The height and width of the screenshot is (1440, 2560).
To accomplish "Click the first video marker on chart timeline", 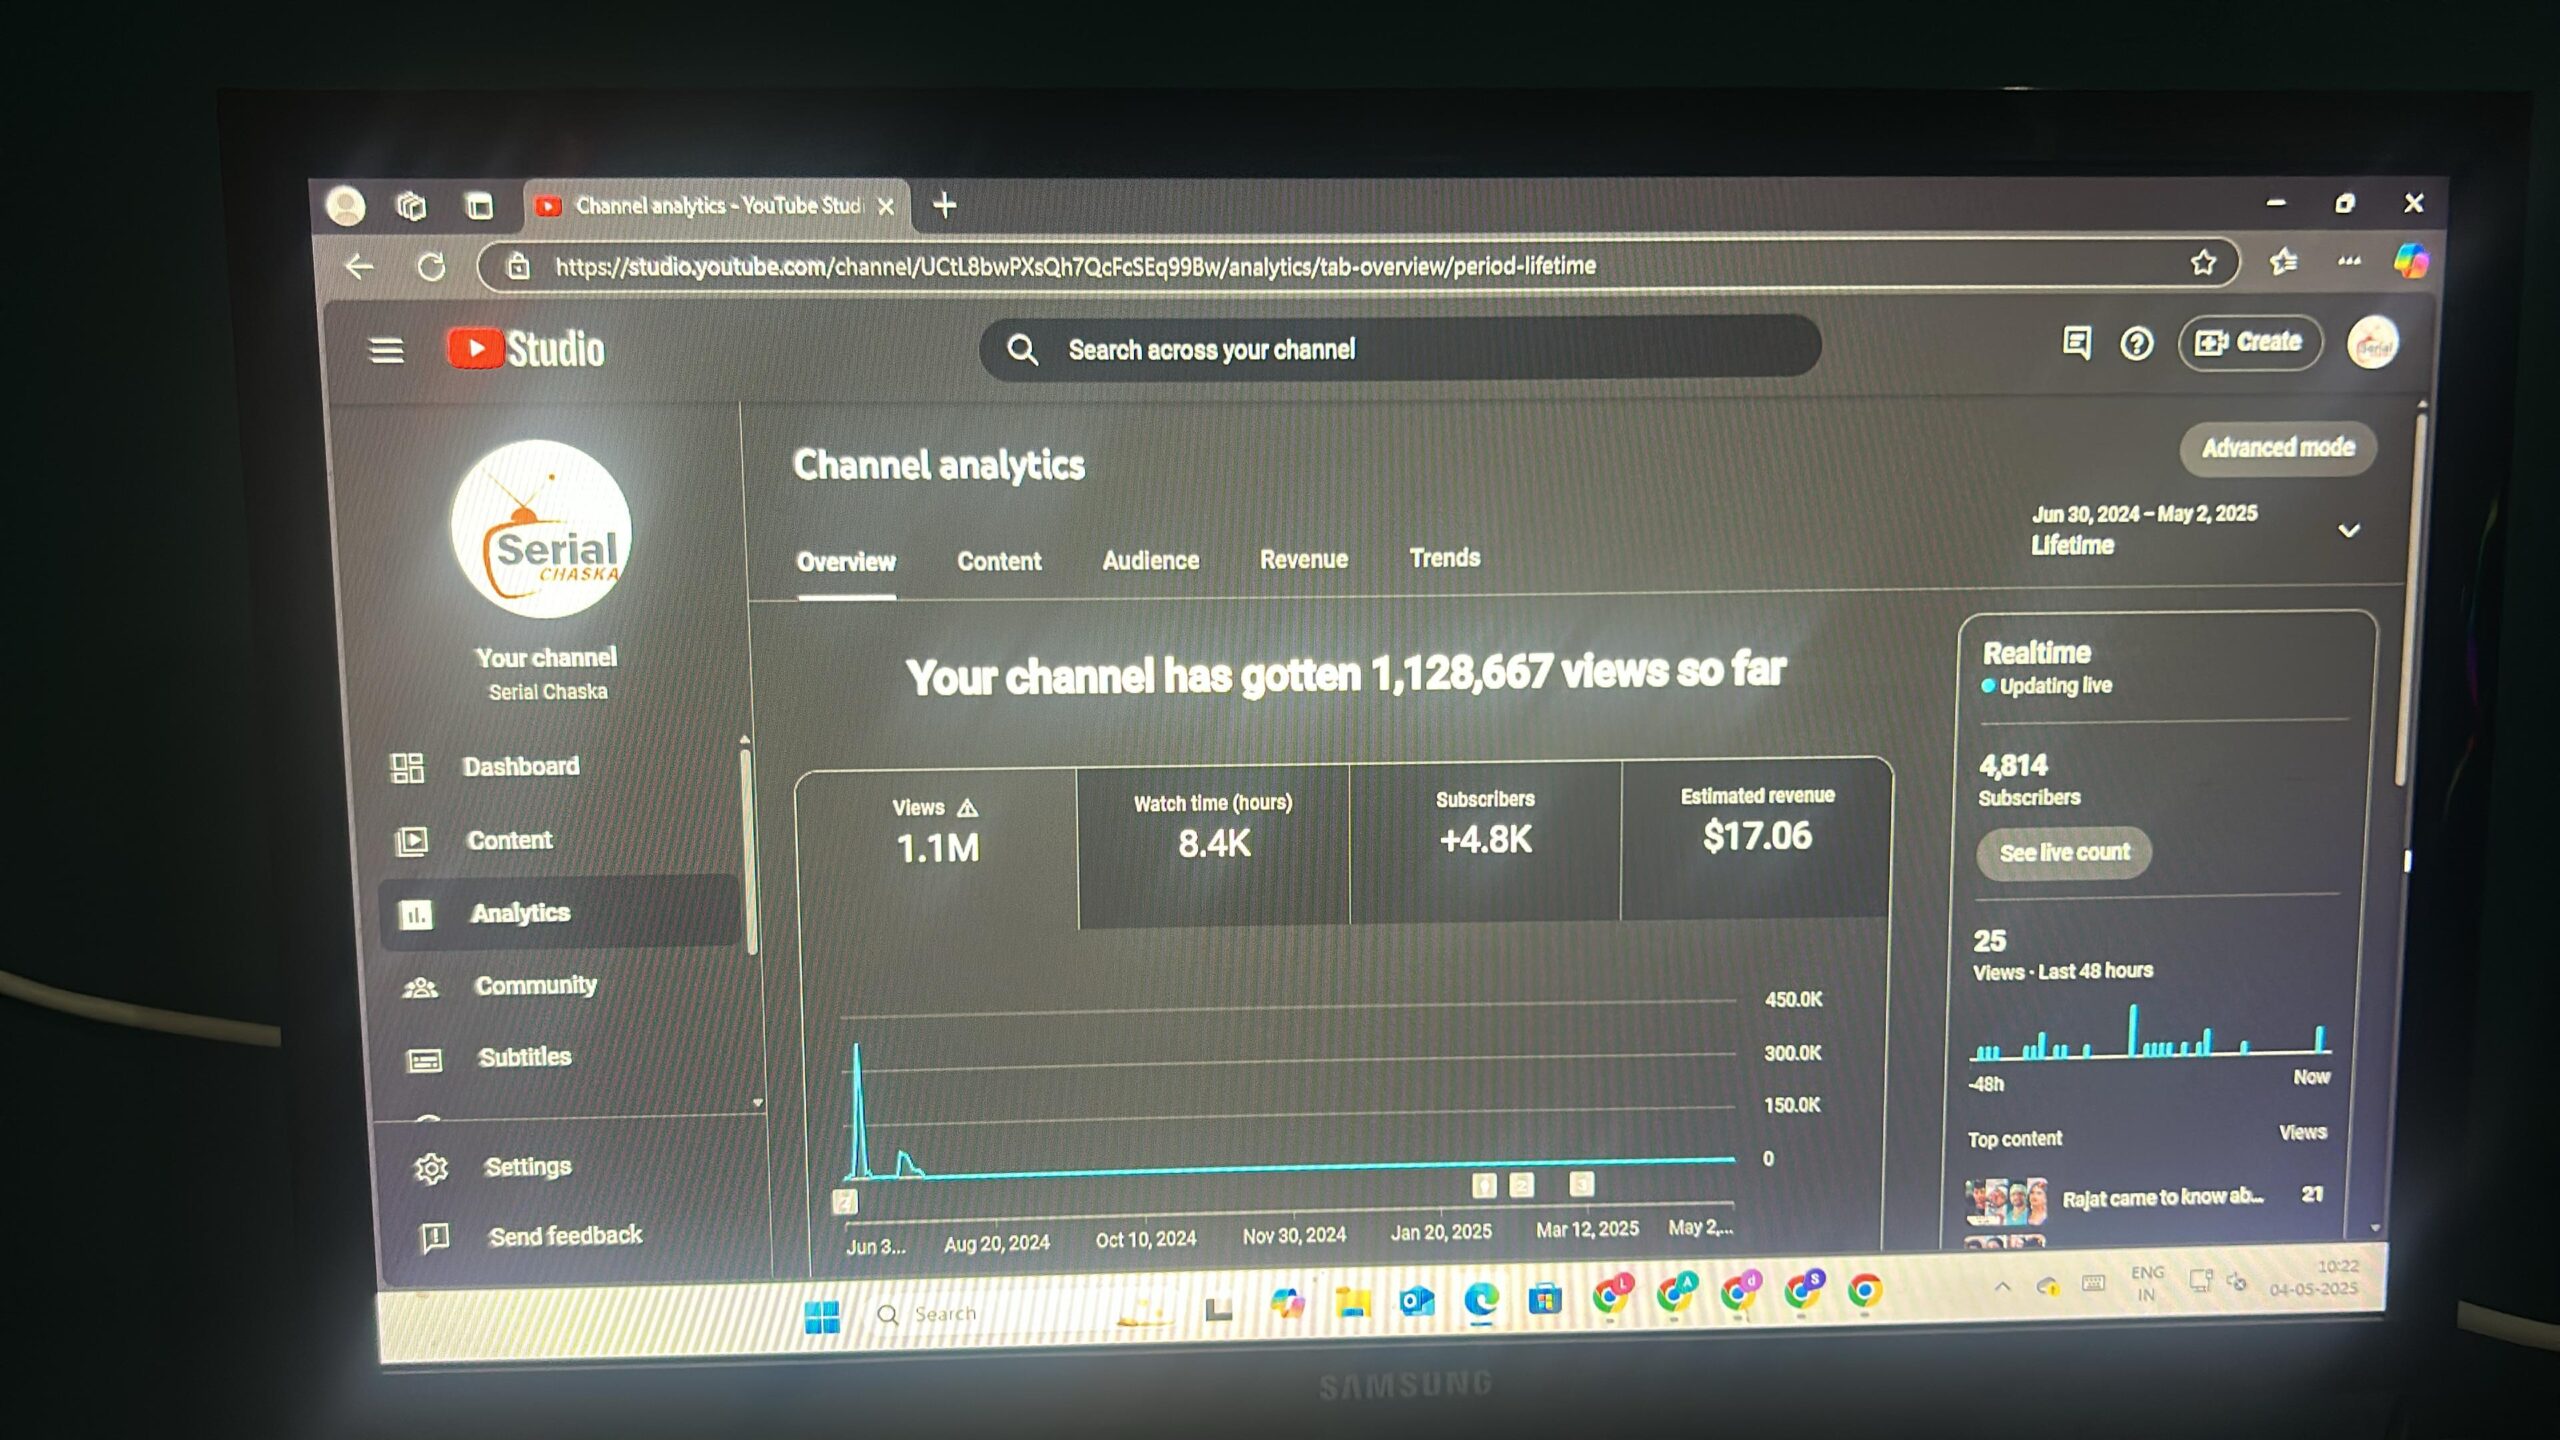I will click(846, 1202).
